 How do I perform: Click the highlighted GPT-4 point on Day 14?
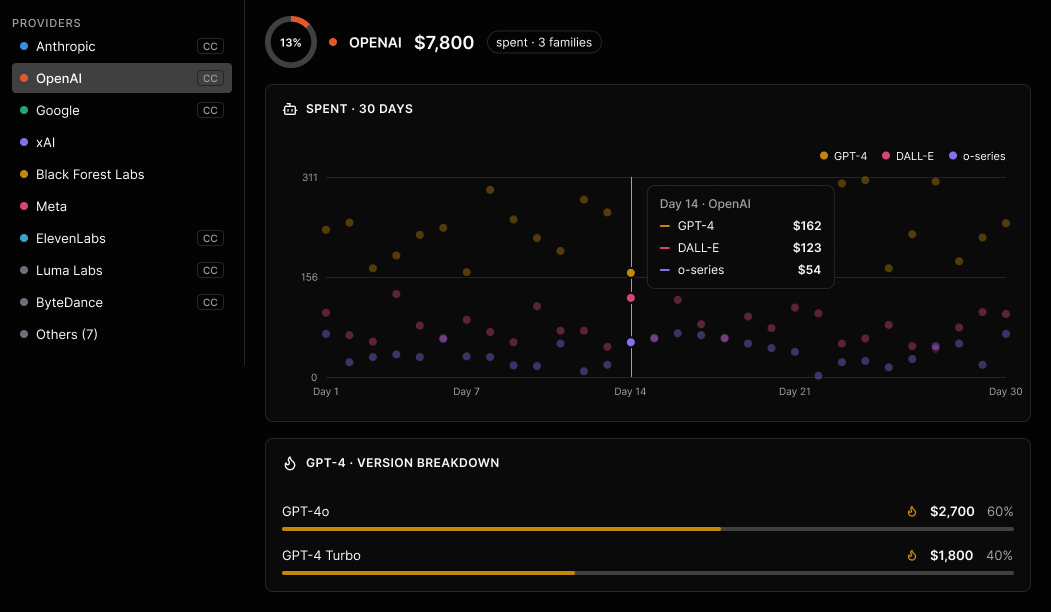tap(631, 273)
